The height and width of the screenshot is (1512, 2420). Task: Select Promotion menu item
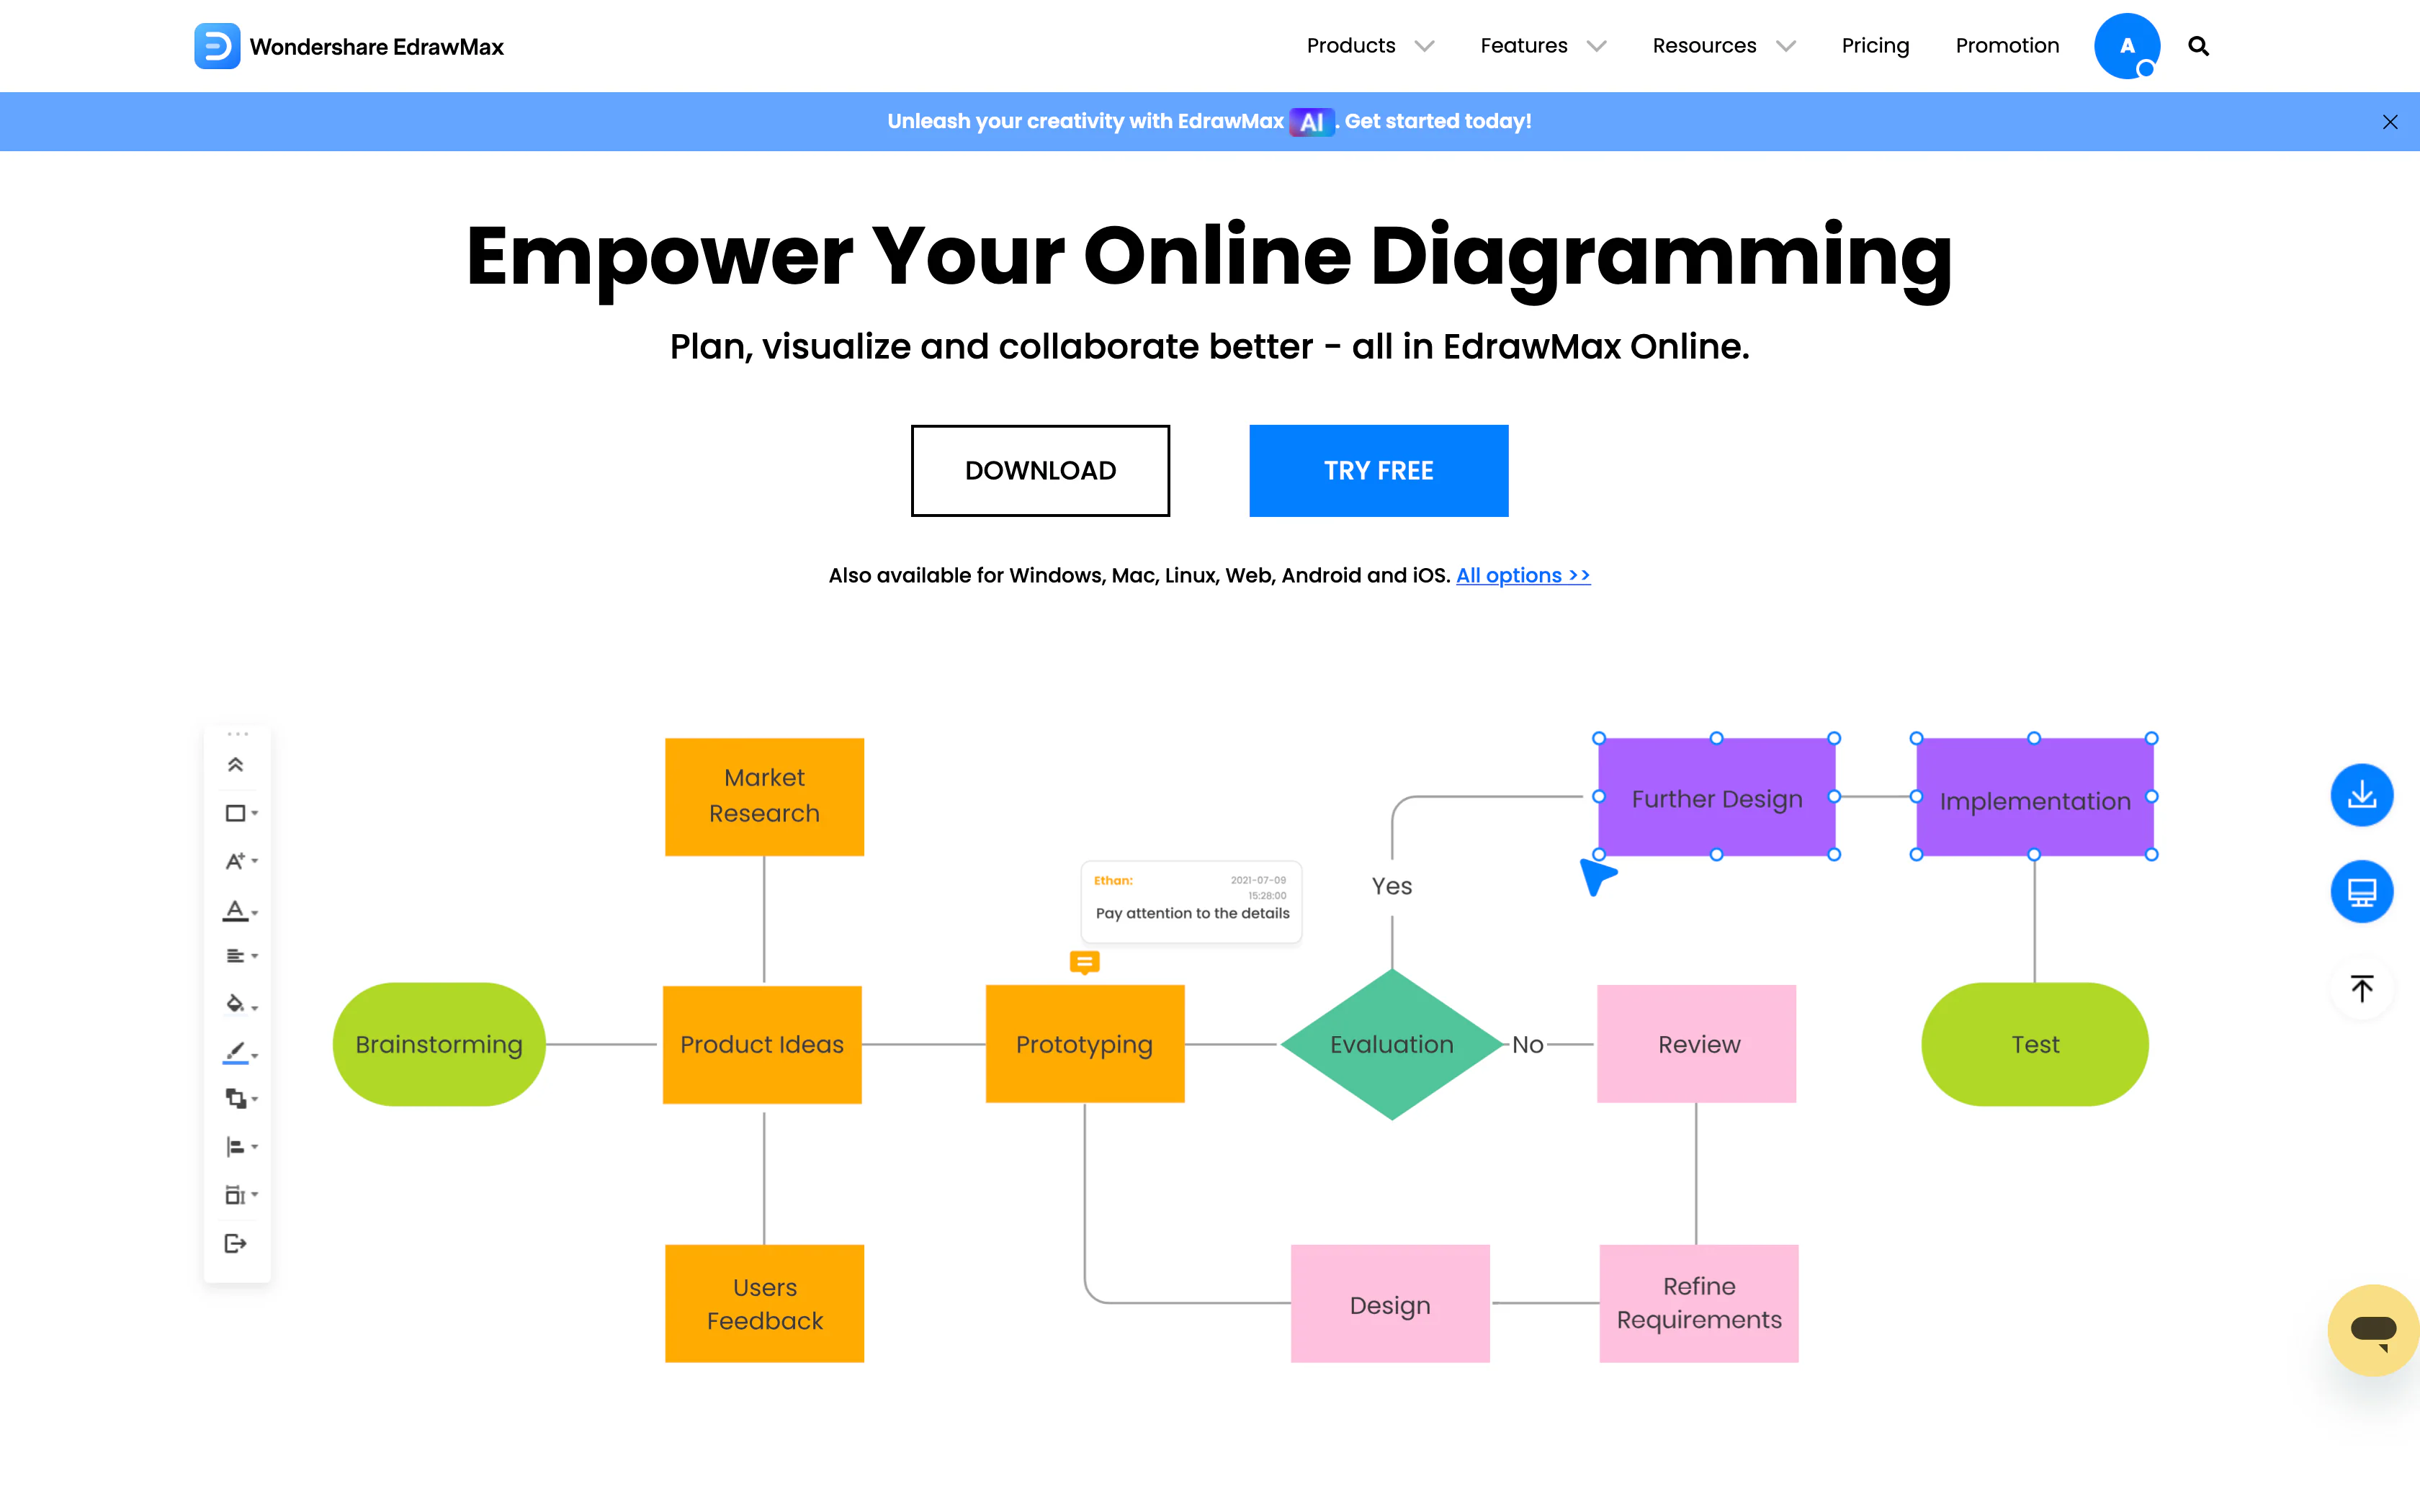coord(2007,45)
